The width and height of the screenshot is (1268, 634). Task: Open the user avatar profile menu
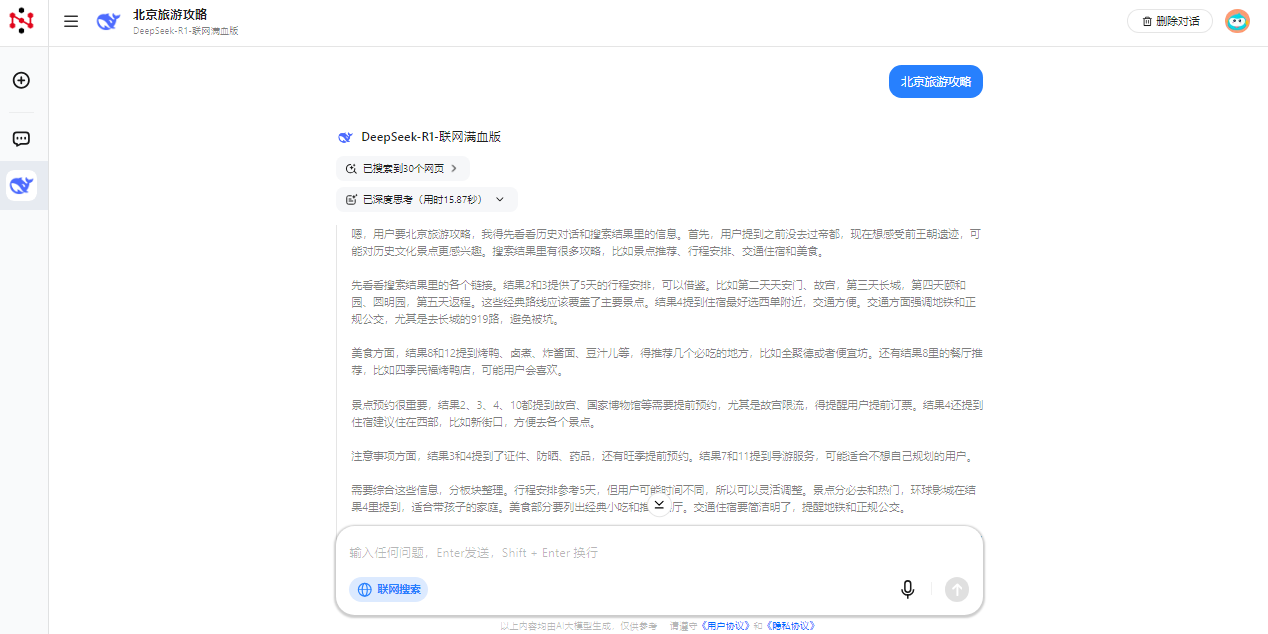click(1237, 21)
